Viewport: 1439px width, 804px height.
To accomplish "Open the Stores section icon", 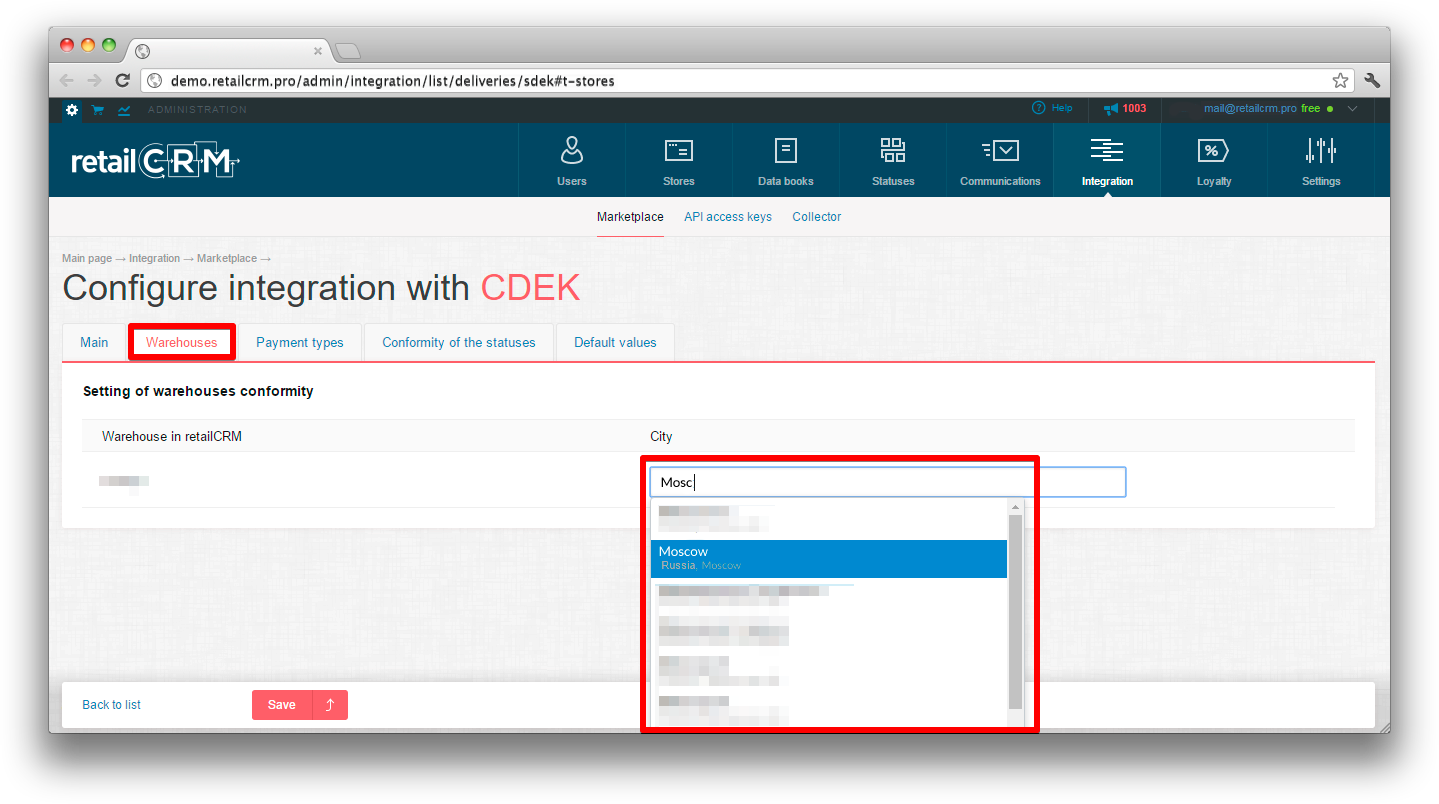I will pyautogui.click(x=679, y=160).
